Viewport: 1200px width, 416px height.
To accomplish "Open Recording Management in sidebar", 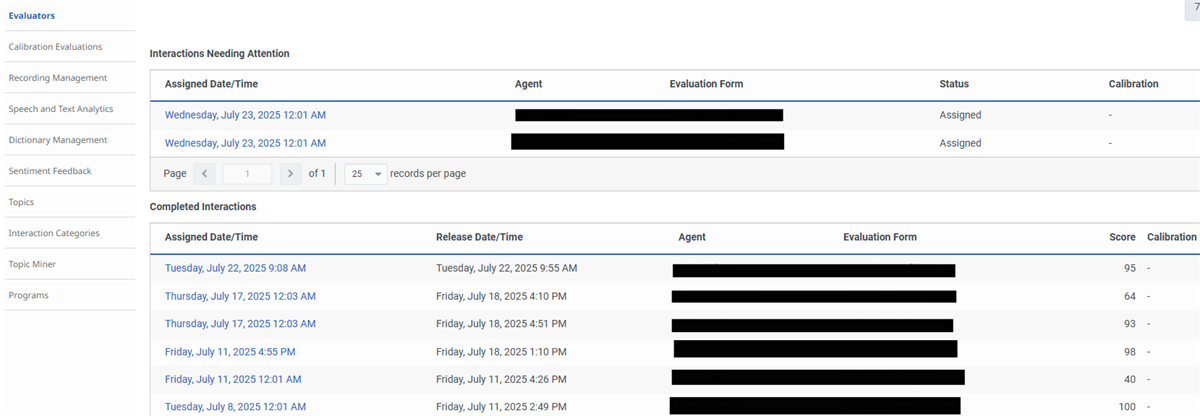I will pyautogui.click(x=57, y=77).
